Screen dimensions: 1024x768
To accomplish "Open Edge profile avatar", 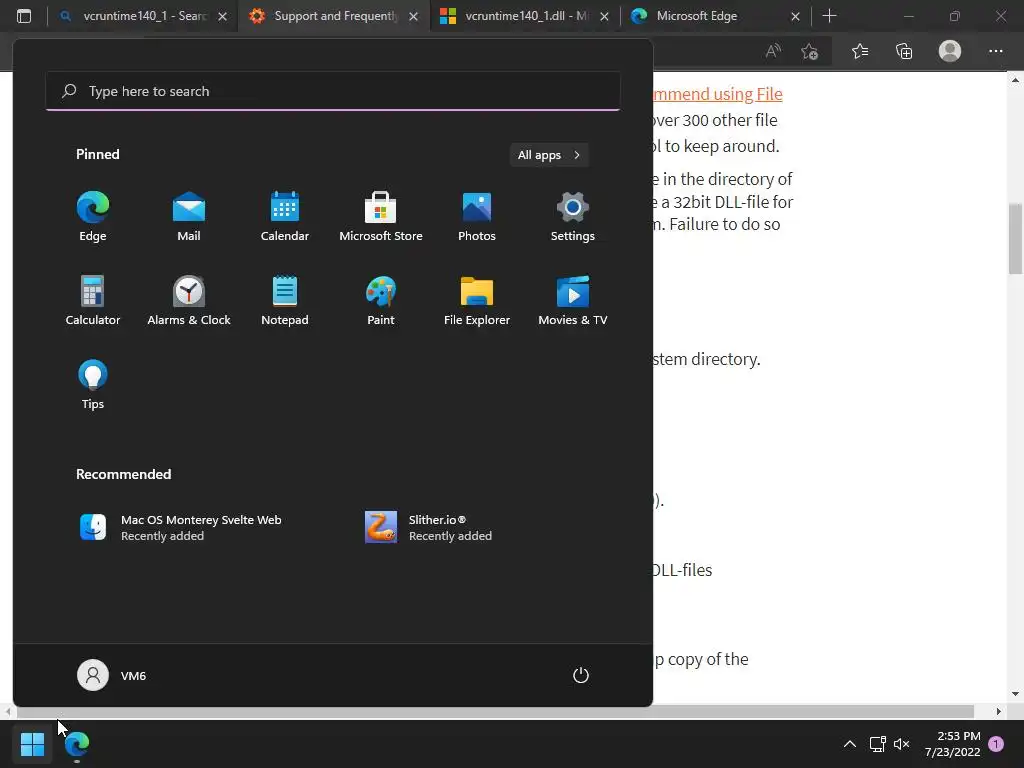I will tap(950, 51).
